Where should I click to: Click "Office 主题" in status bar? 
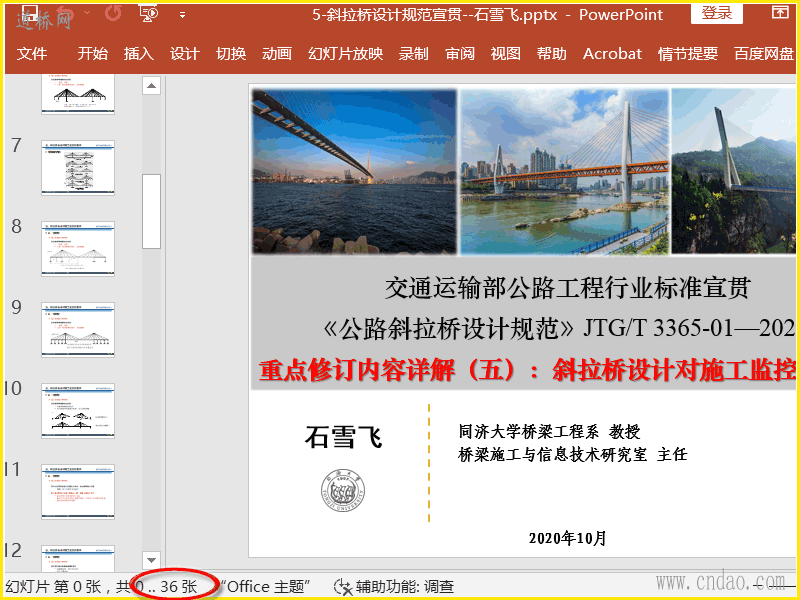point(265,587)
